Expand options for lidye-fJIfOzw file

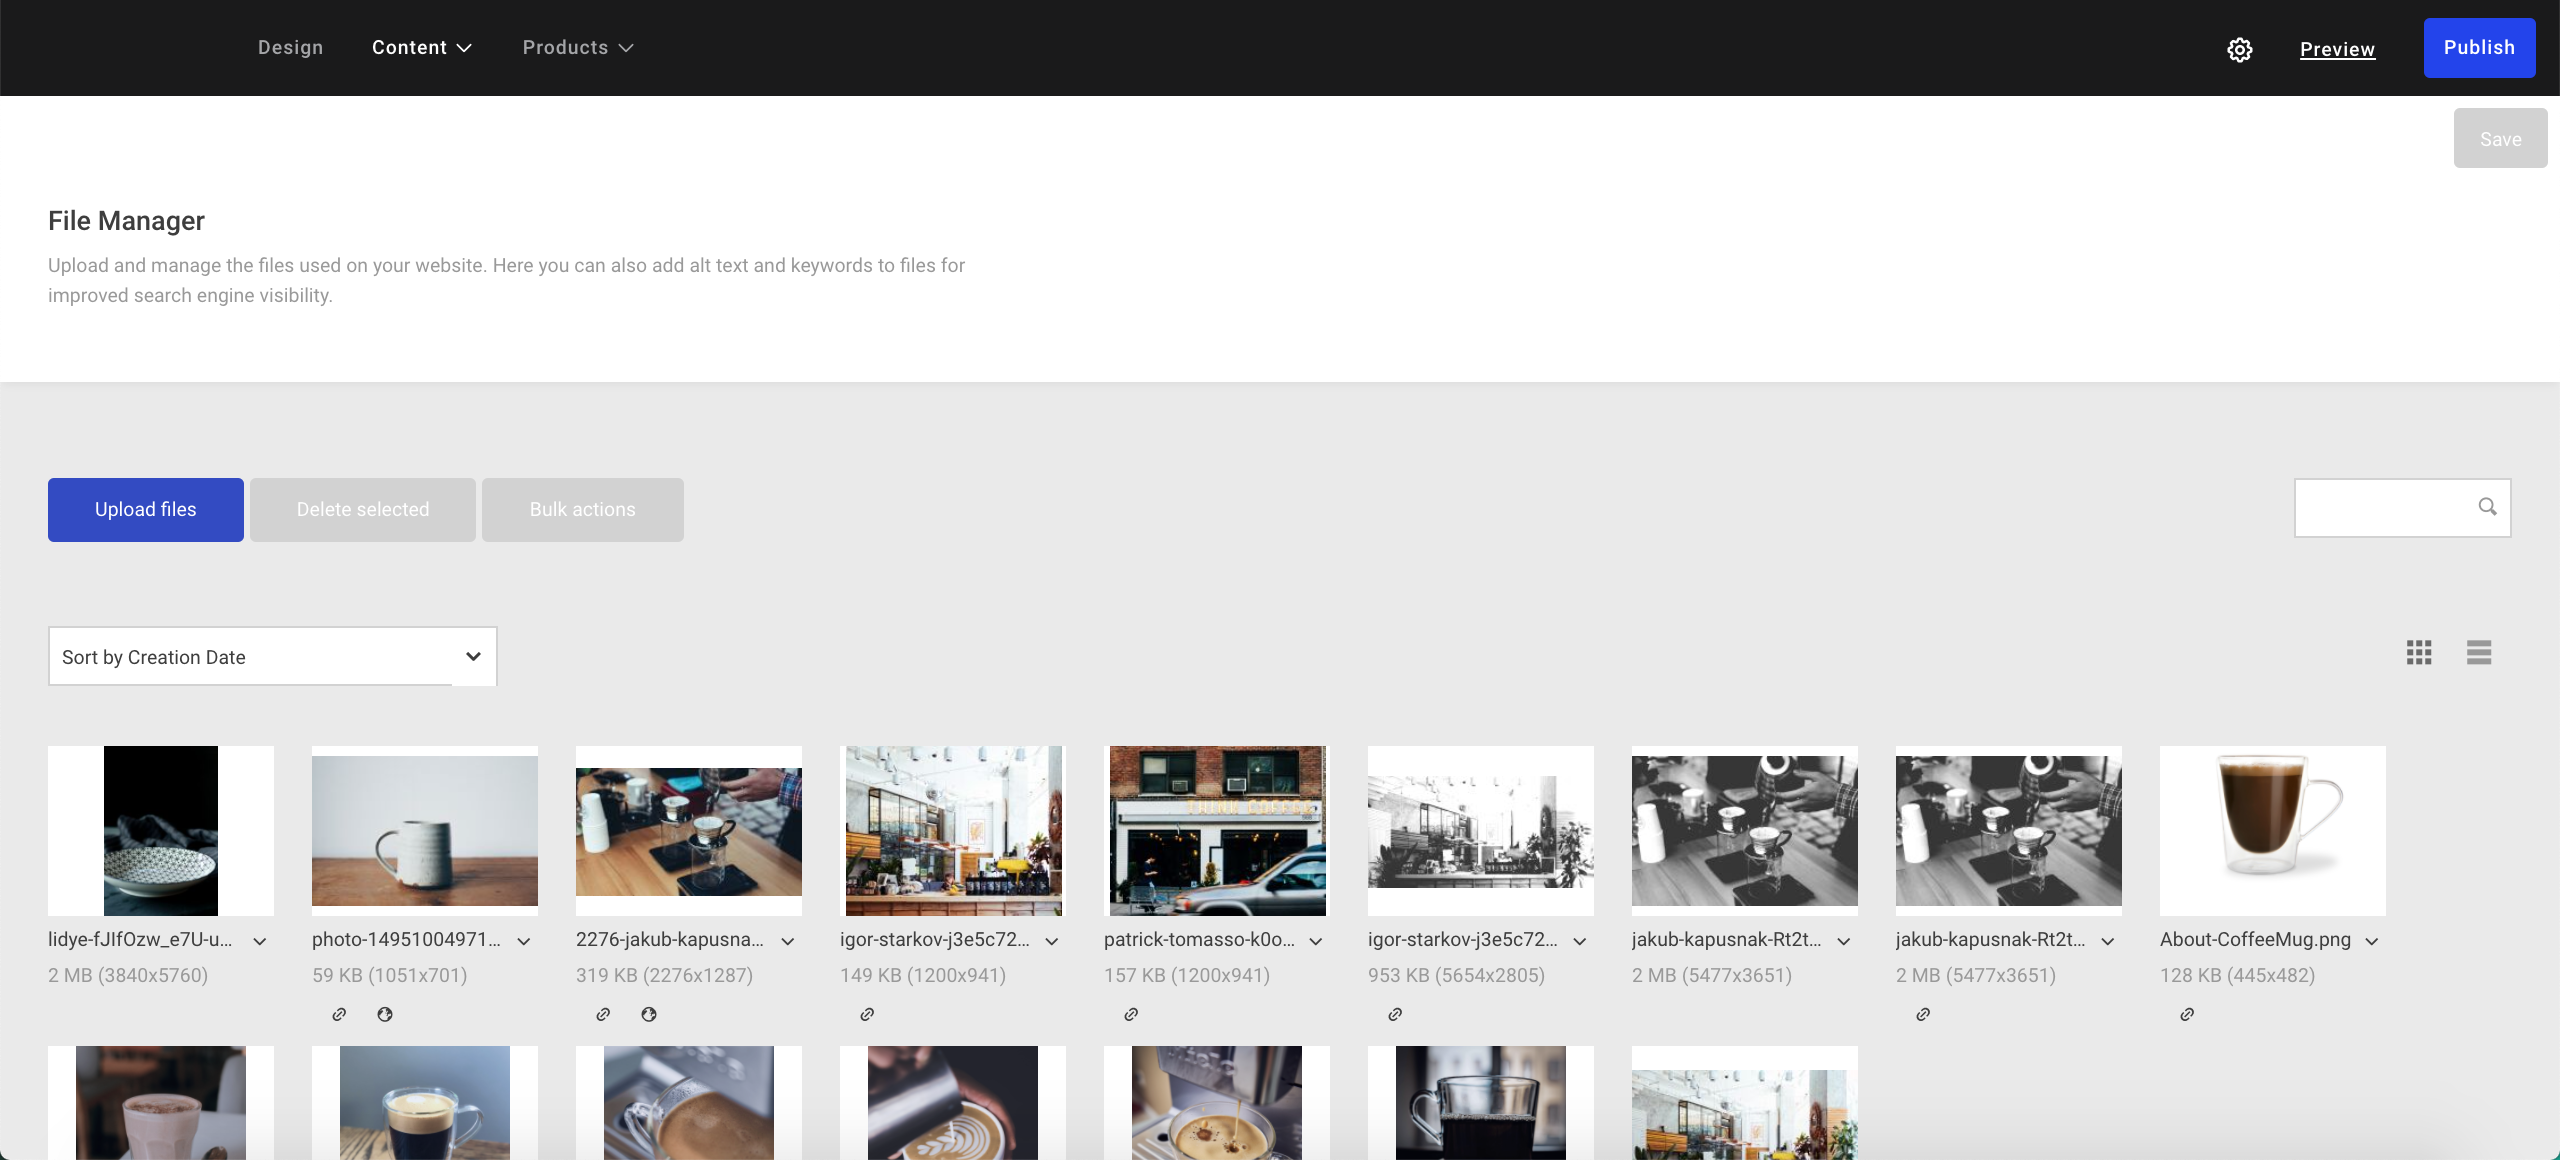(260, 941)
